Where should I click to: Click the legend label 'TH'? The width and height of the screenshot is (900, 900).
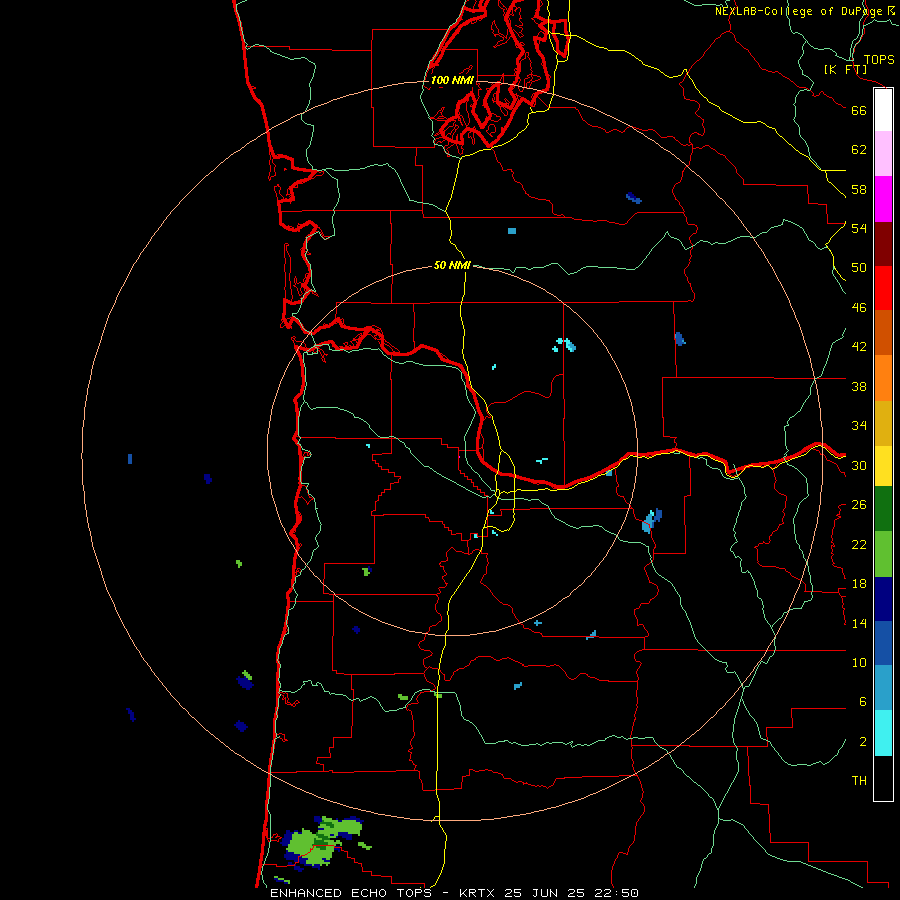click(859, 781)
